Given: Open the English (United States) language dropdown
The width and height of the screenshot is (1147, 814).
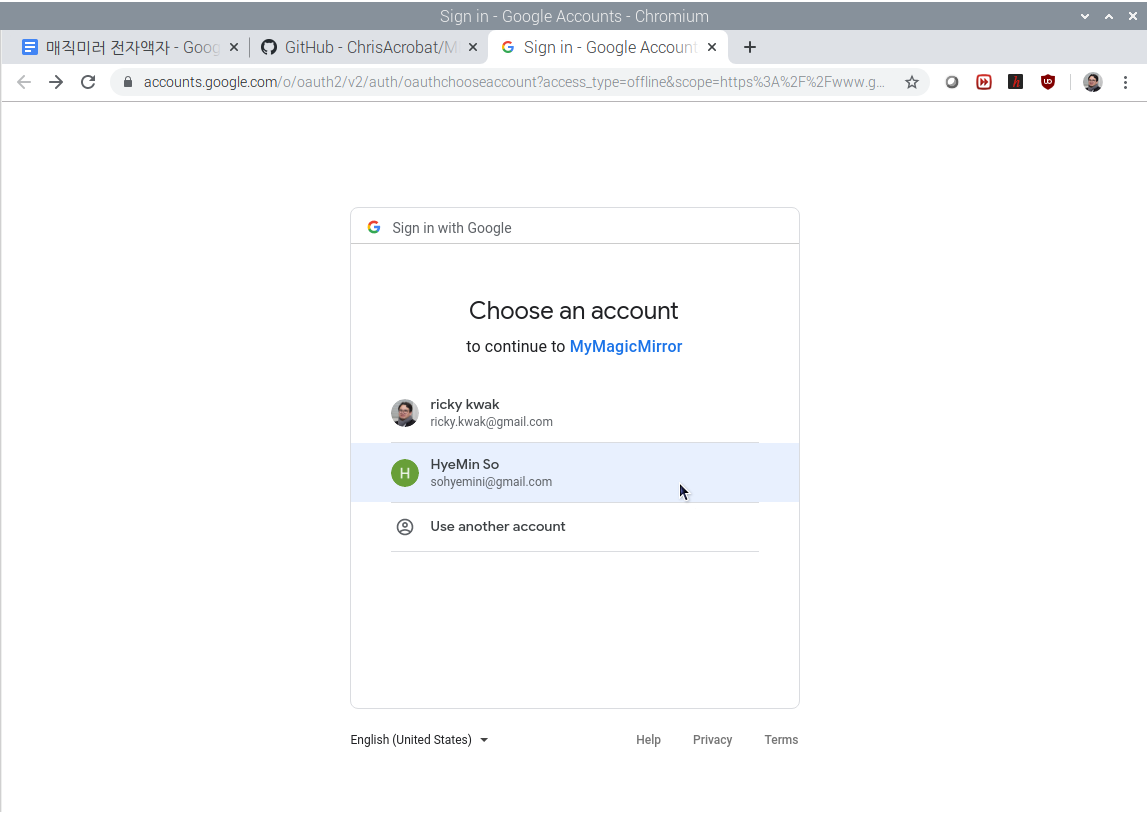Looking at the screenshot, I should (419, 740).
